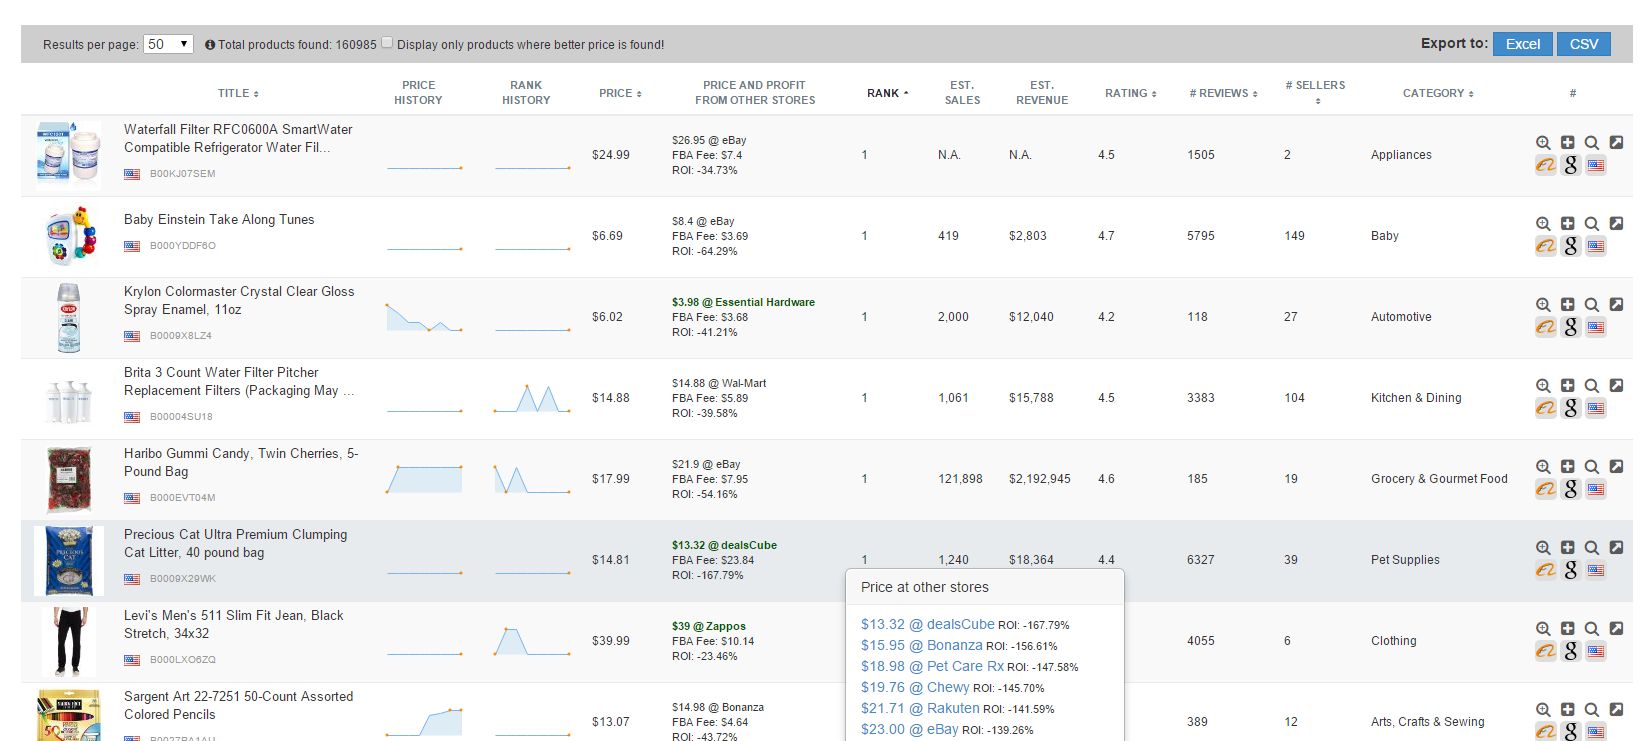Open external link icon for Sargent Art pencils
This screenshot has width=1649, height=741.
[x=1616, y=710]
